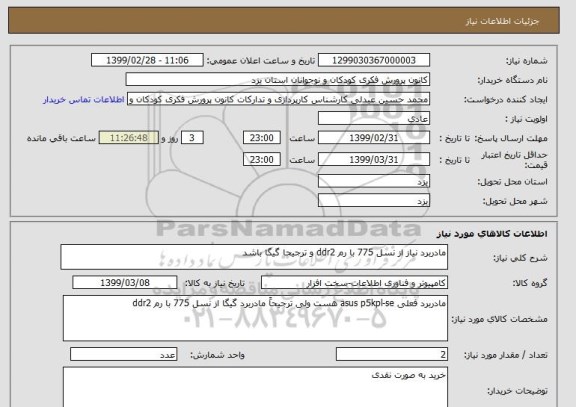
Task: Select the public announcement date field 1399/02/28 - 11:06
Action: (x=147, y=60)
